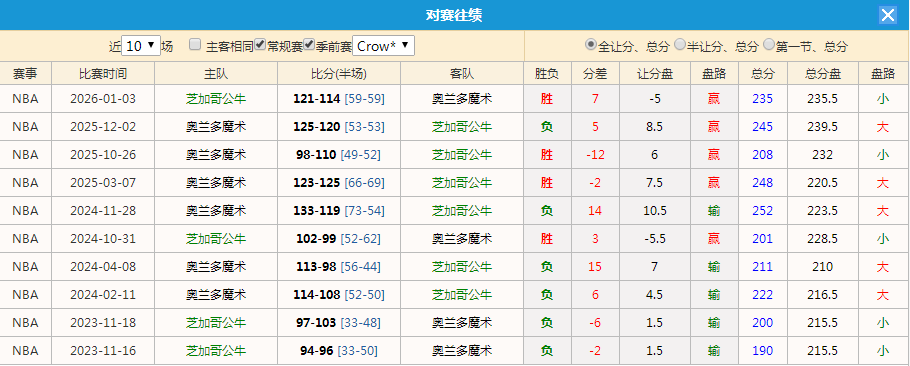The width and height of the screenshot is (910, 366).
Task: Click the 分差 column header
Action: [595, 74]
